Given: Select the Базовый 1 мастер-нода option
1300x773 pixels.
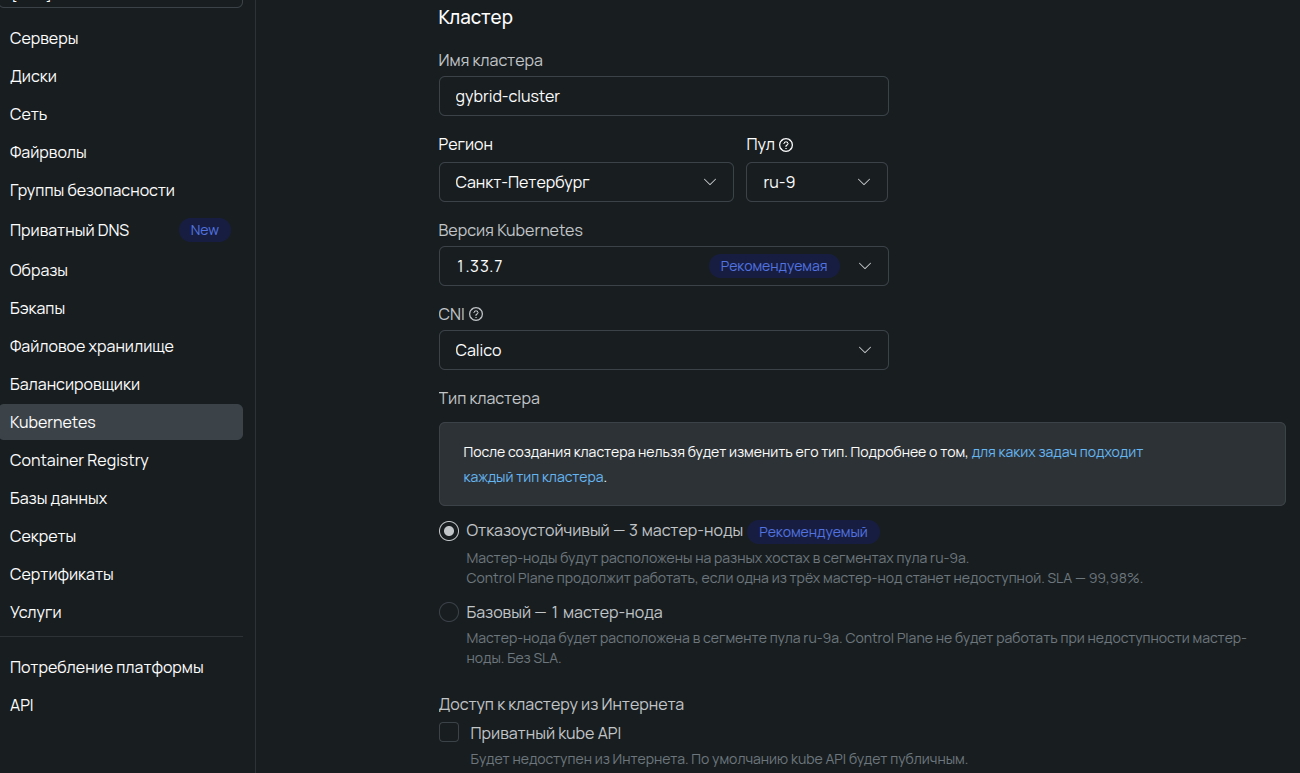Looking at the screenshot, I should (449, 612).
